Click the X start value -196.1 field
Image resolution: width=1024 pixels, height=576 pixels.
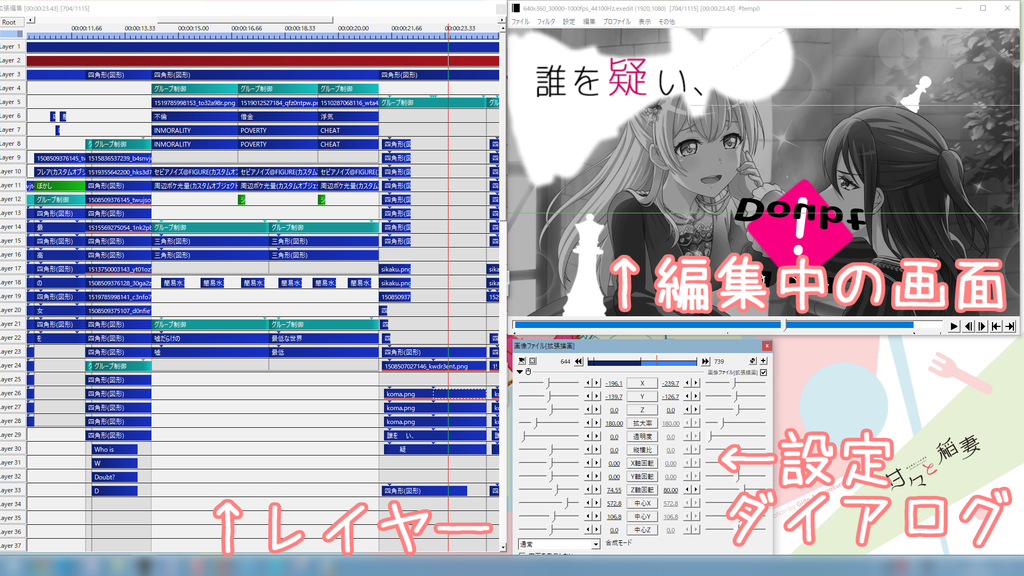[x=613, y=383]
